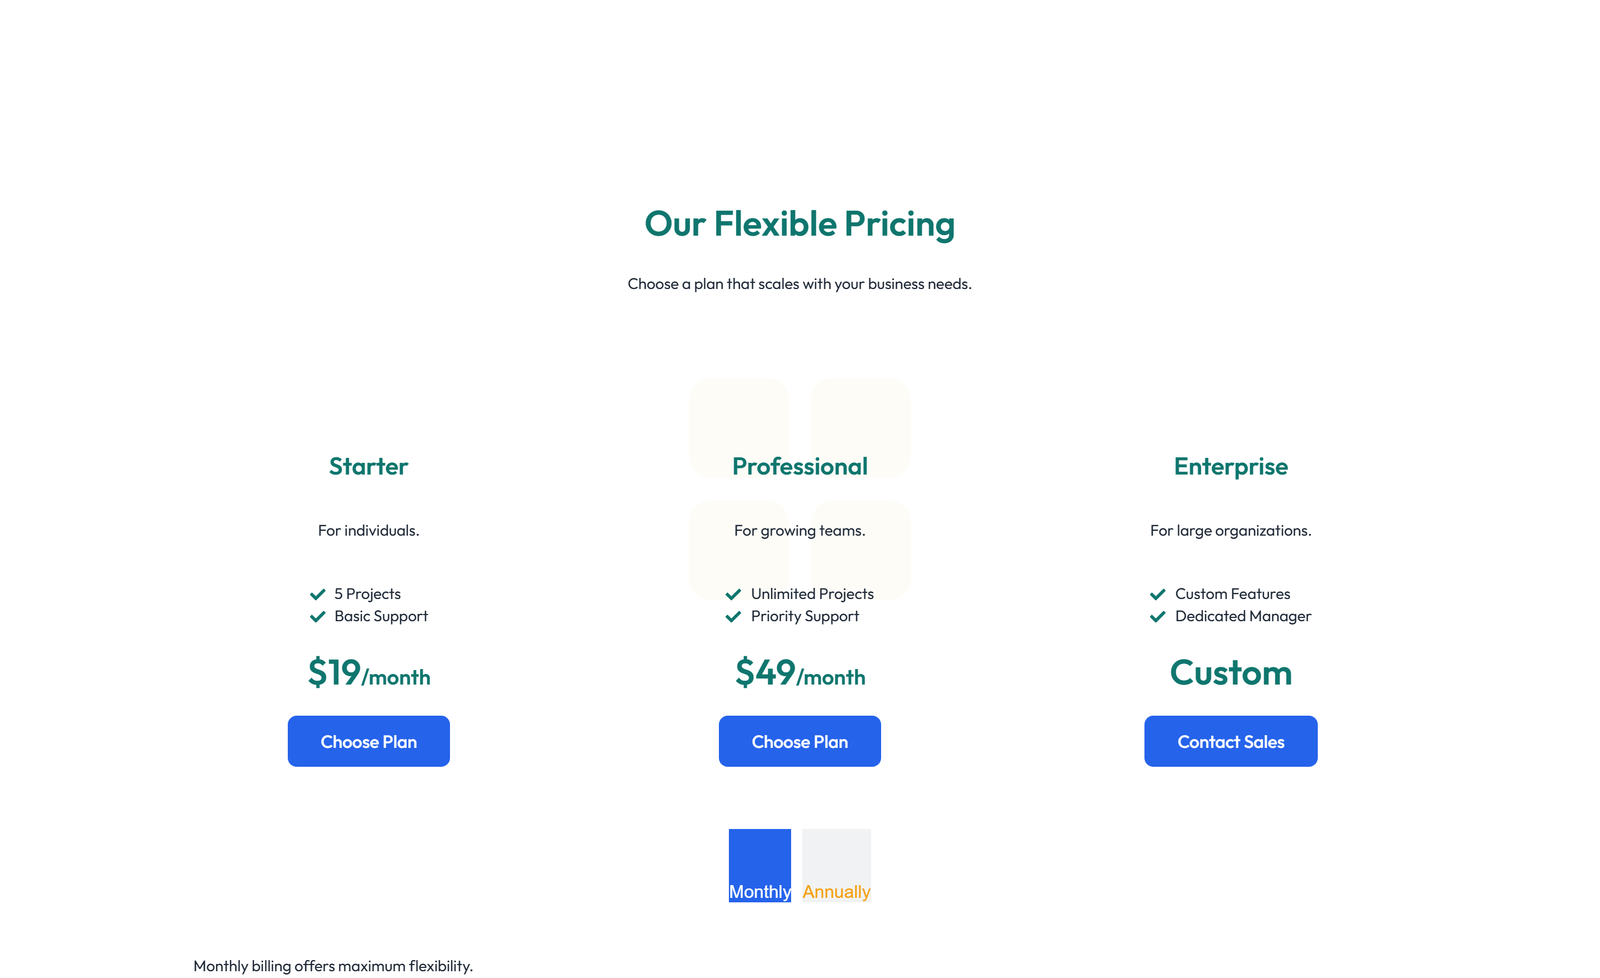This screenshot has width=1600, height=978.
Task: Click the checkmark beside 5 Projects
Action: coord(318,593)
